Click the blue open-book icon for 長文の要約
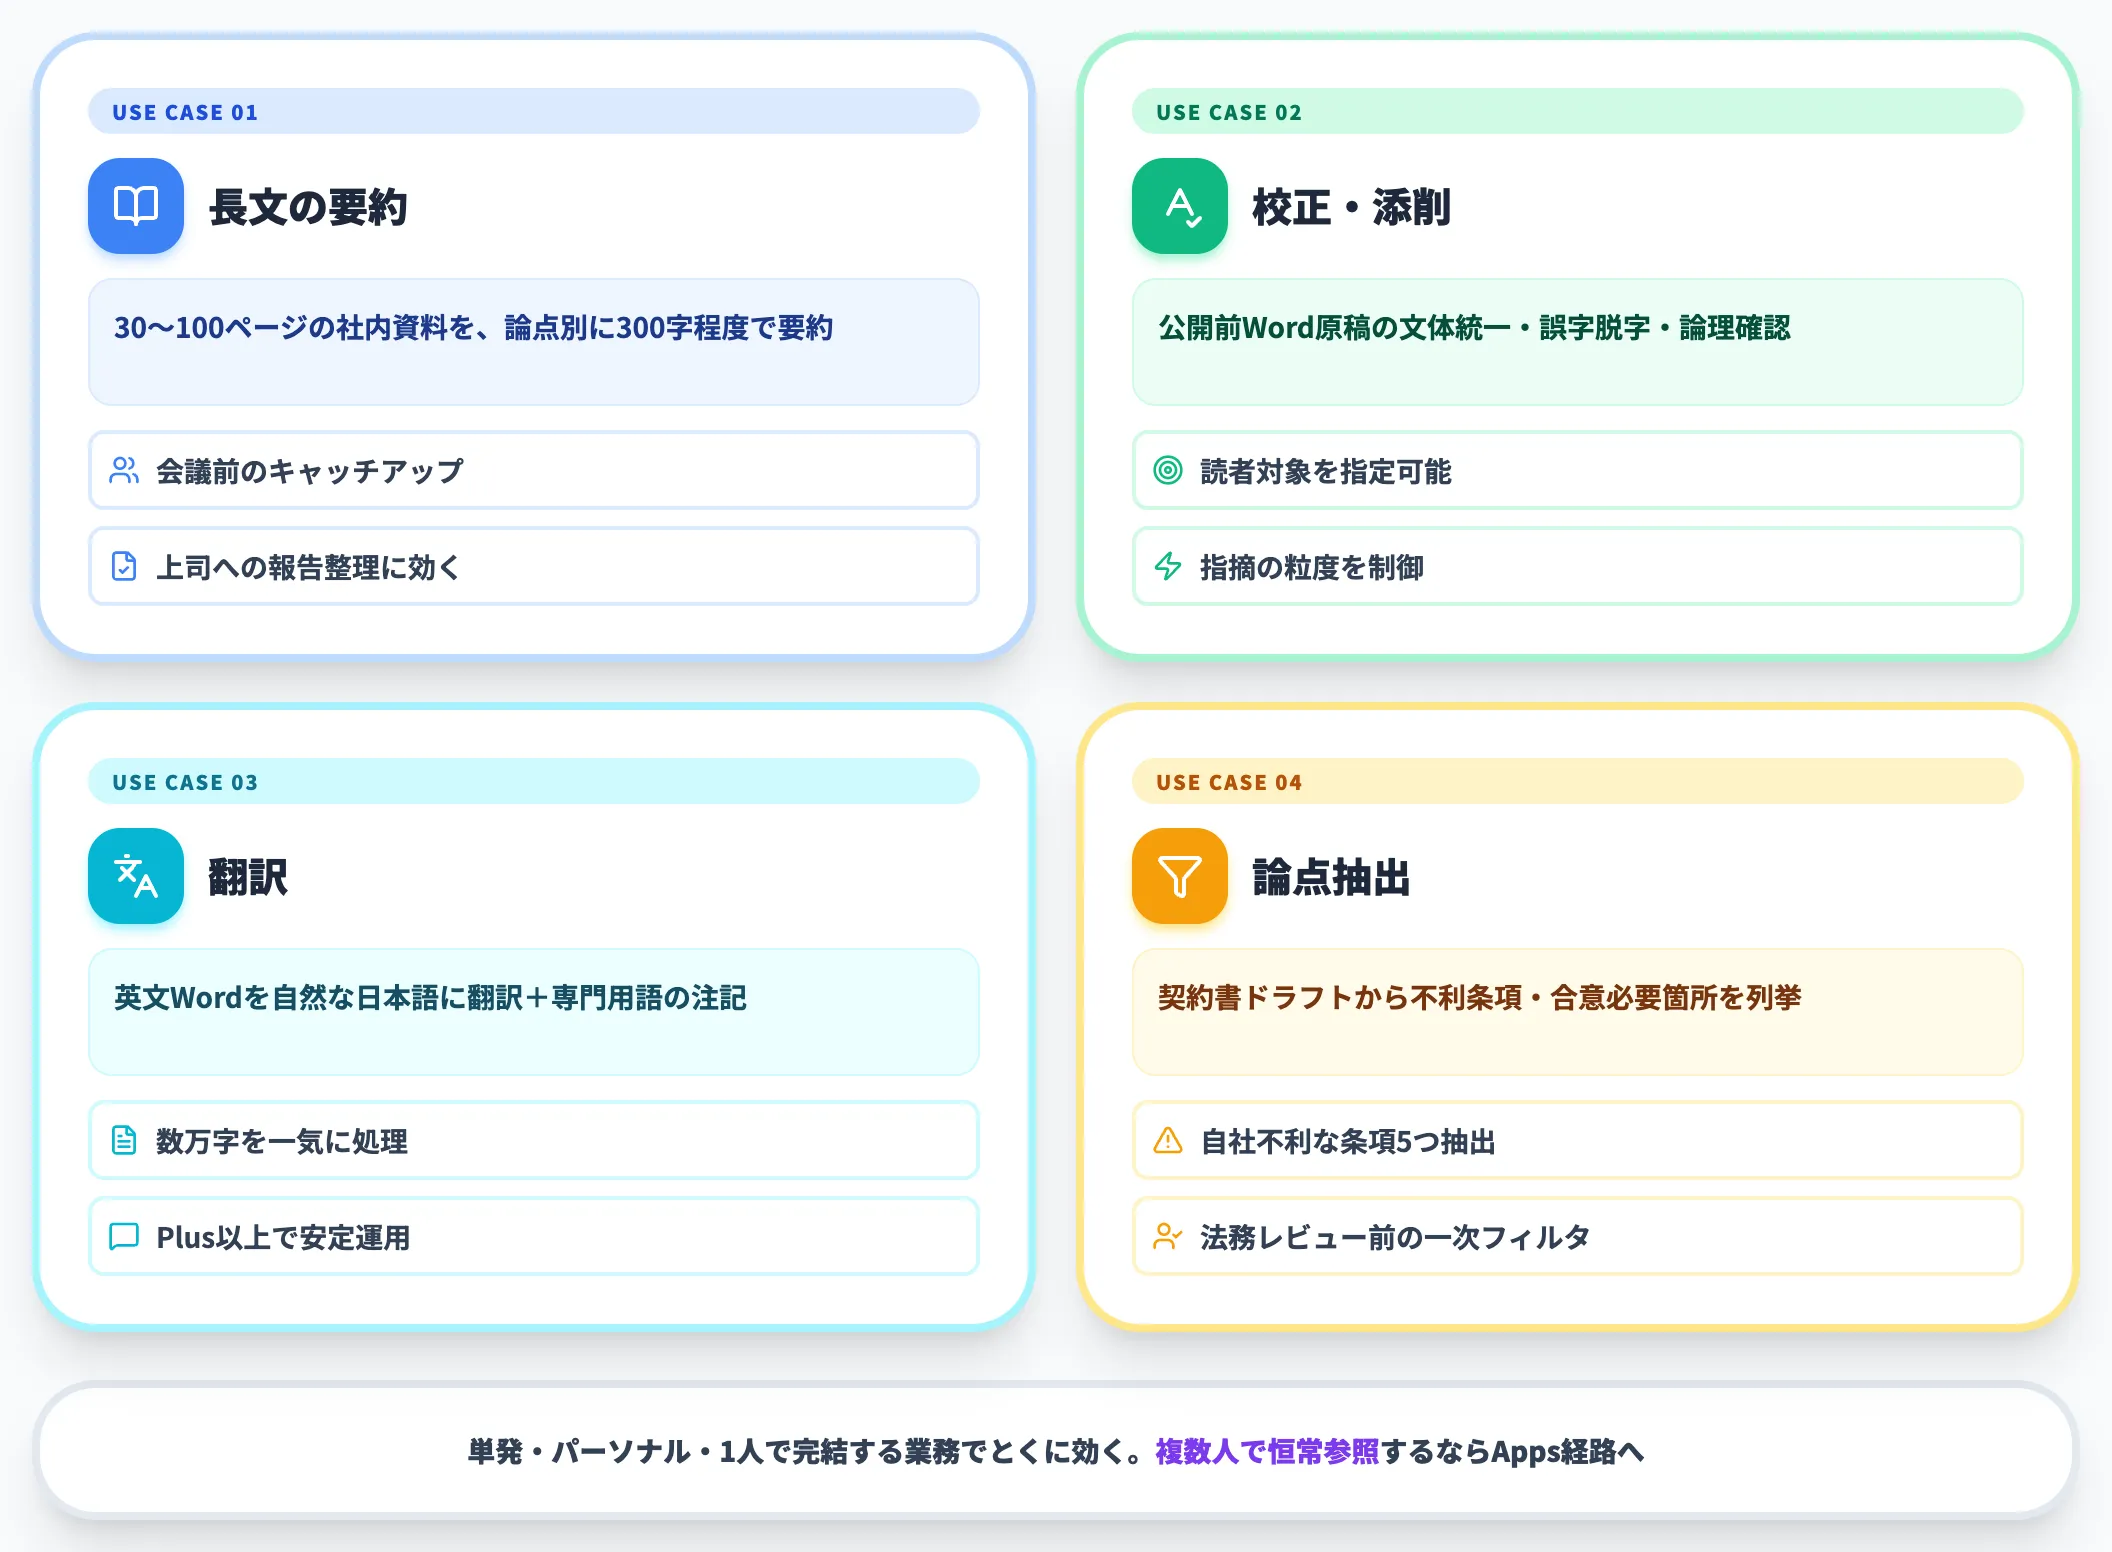 (x=136, y=206)
